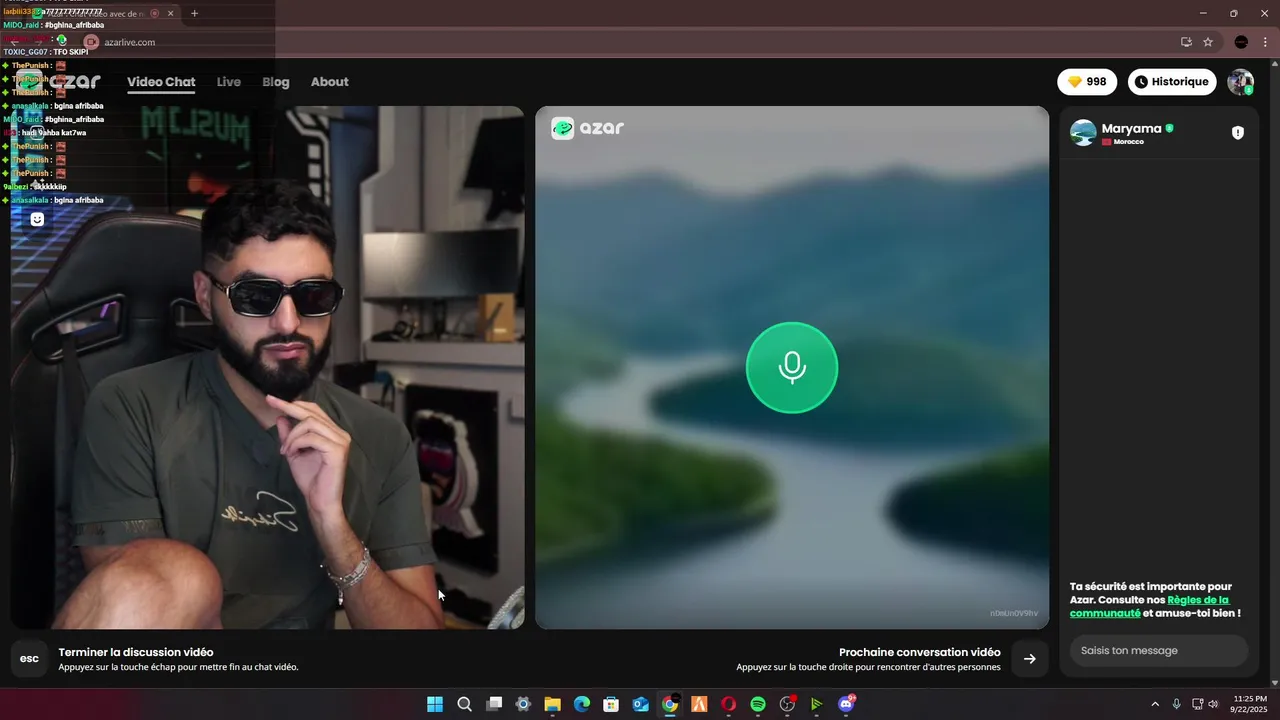Screen dimensions: 1280x720
Task: Open the clock showing 11:25 PM
Action: 1250,704
